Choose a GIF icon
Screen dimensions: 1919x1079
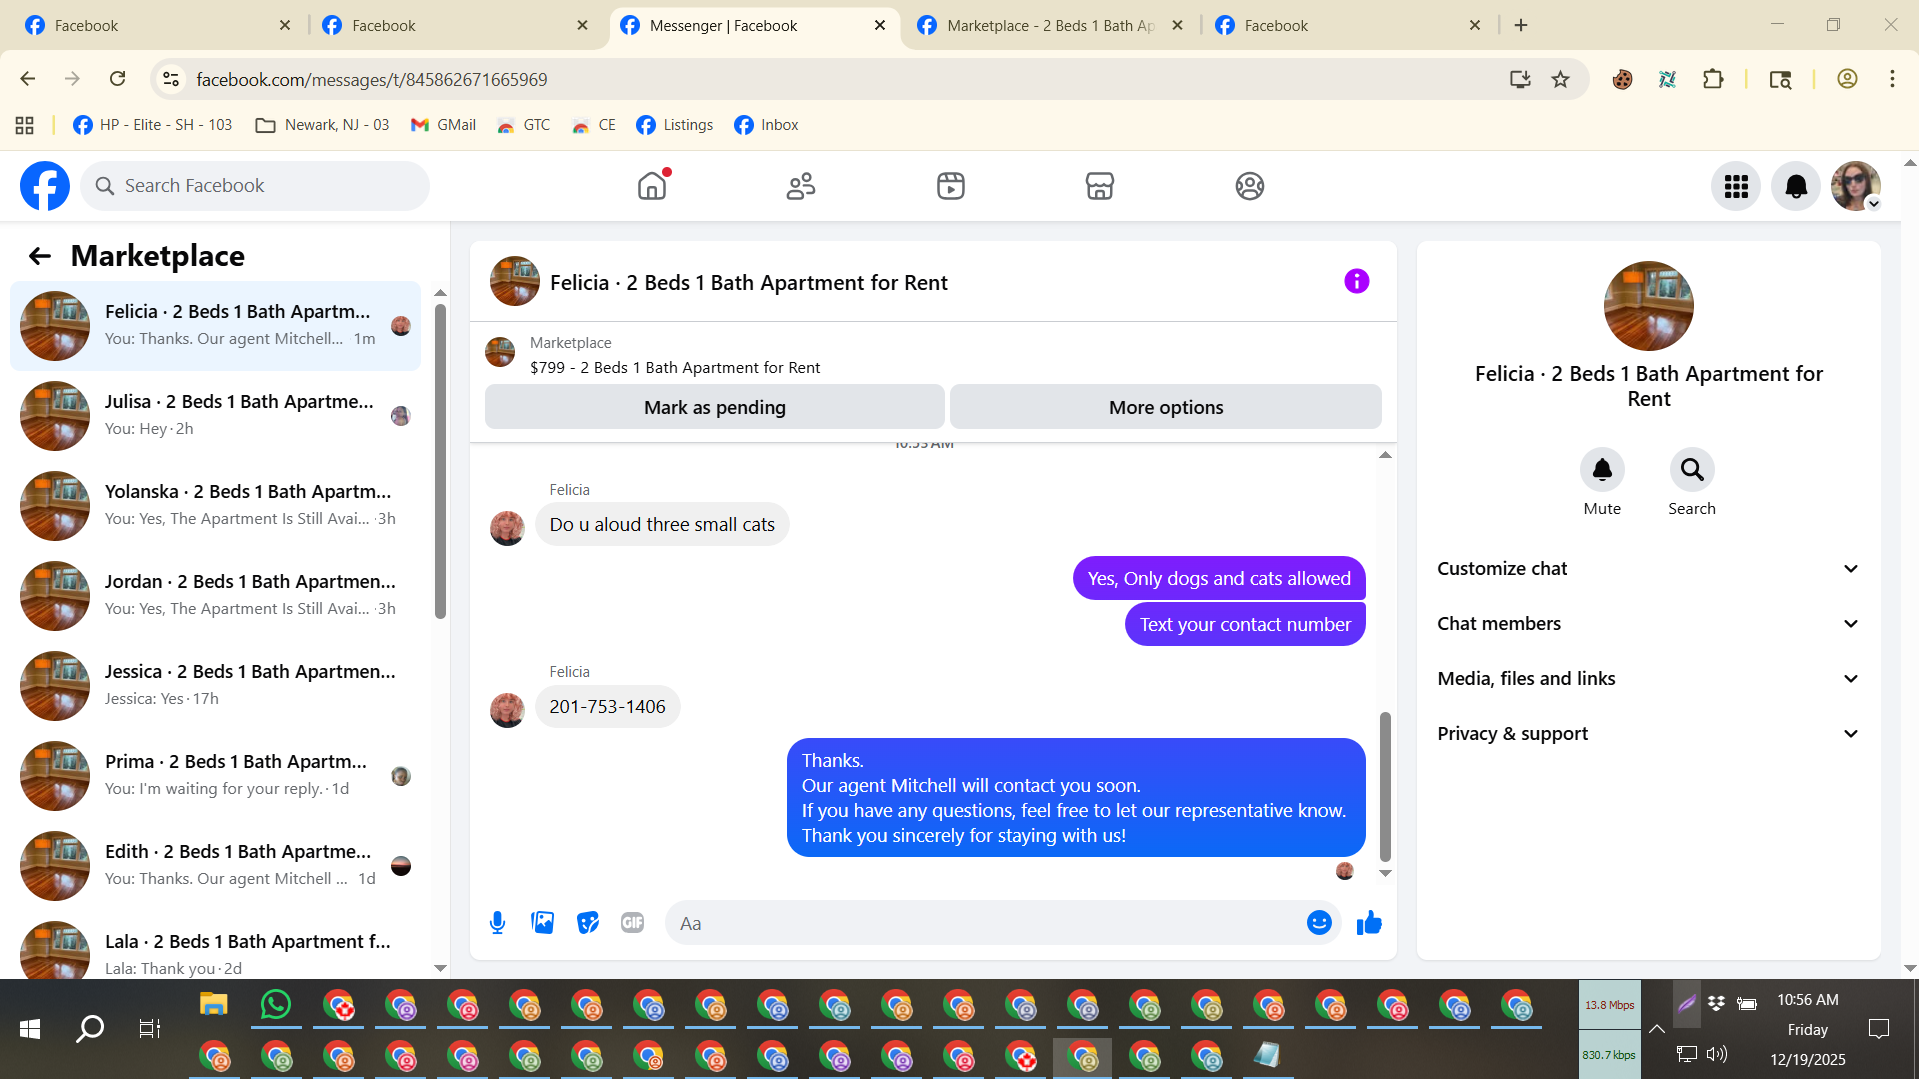(x=632, y=923)
